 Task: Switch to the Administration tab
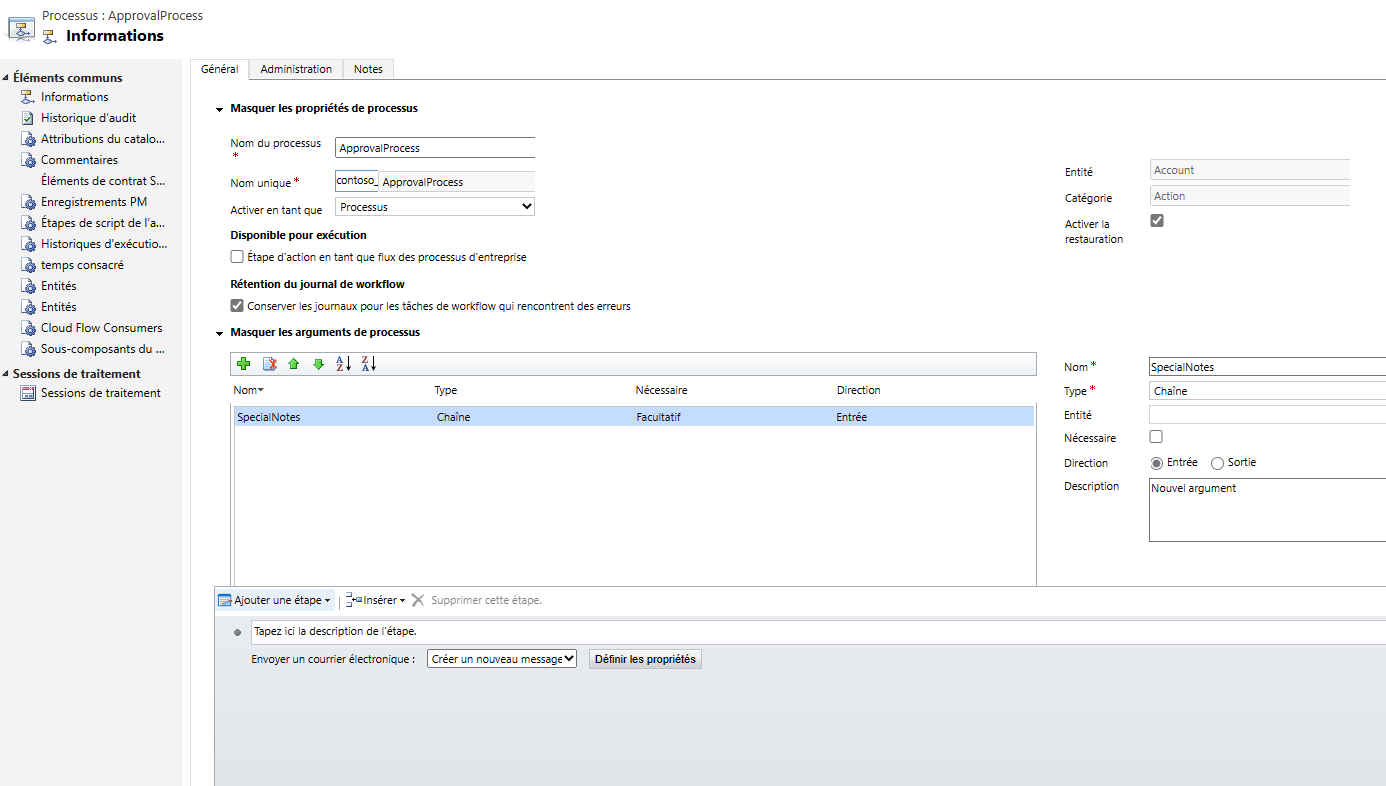pos(296,69)
